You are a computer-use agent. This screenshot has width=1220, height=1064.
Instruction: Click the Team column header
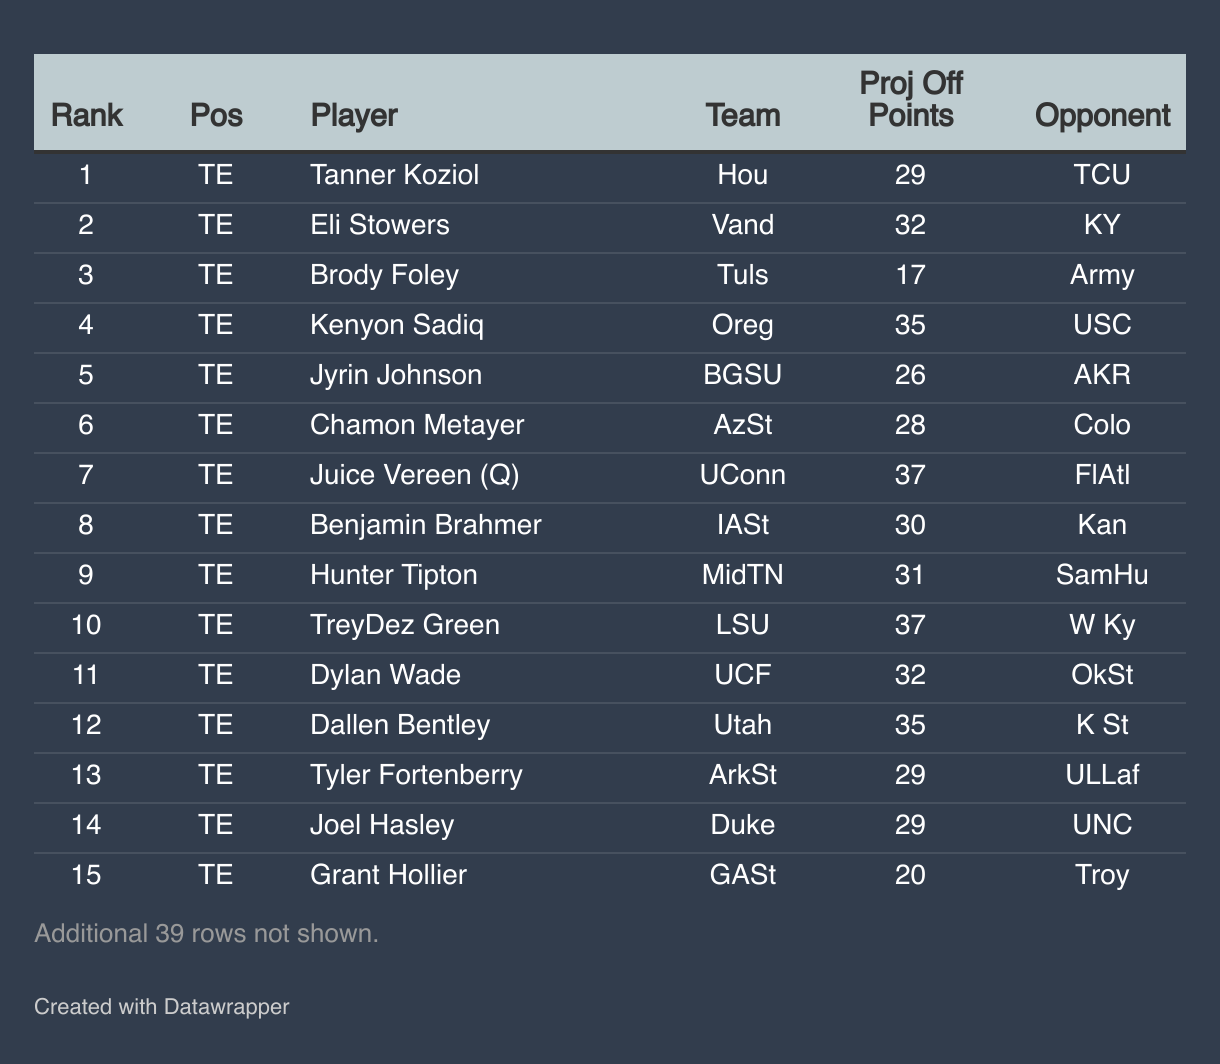click(x=743, y=115)
